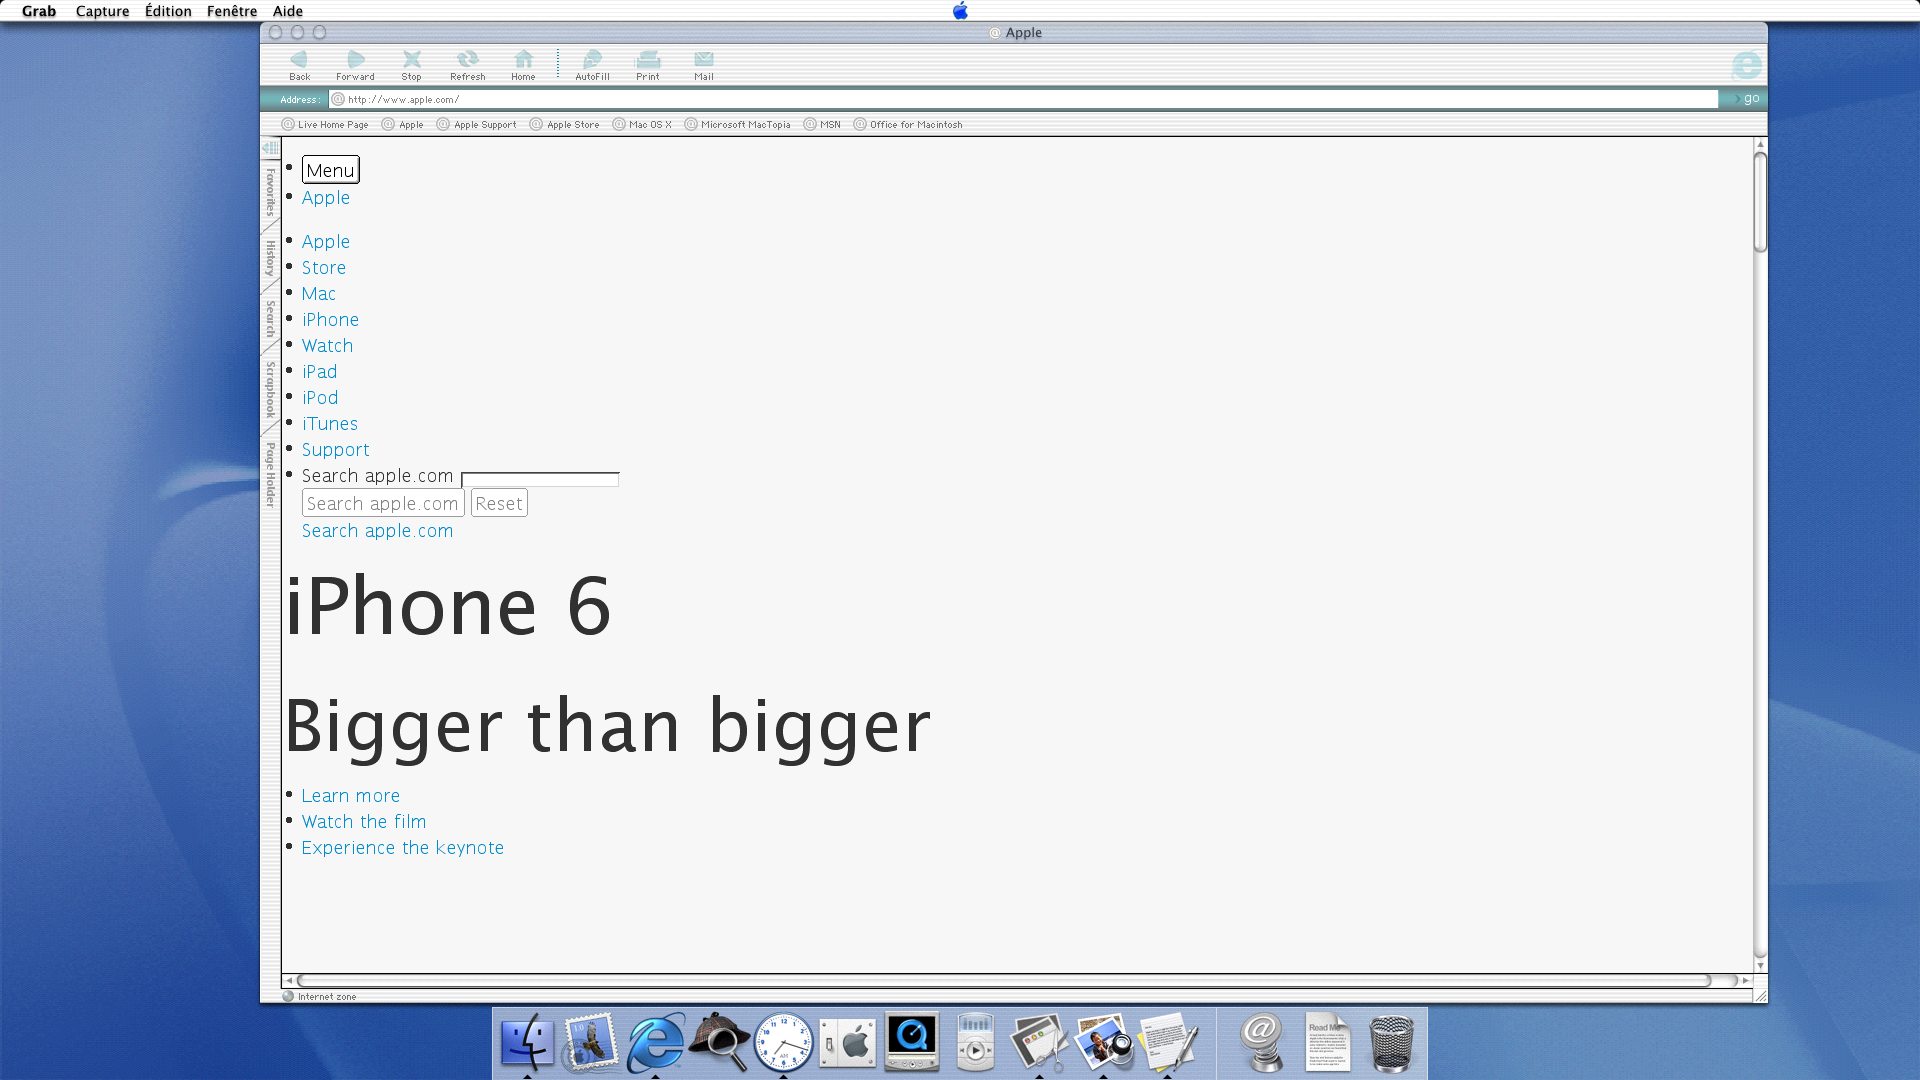
Task: Collapse the explorer bar arrow
Action: click(x=270, y=148)
